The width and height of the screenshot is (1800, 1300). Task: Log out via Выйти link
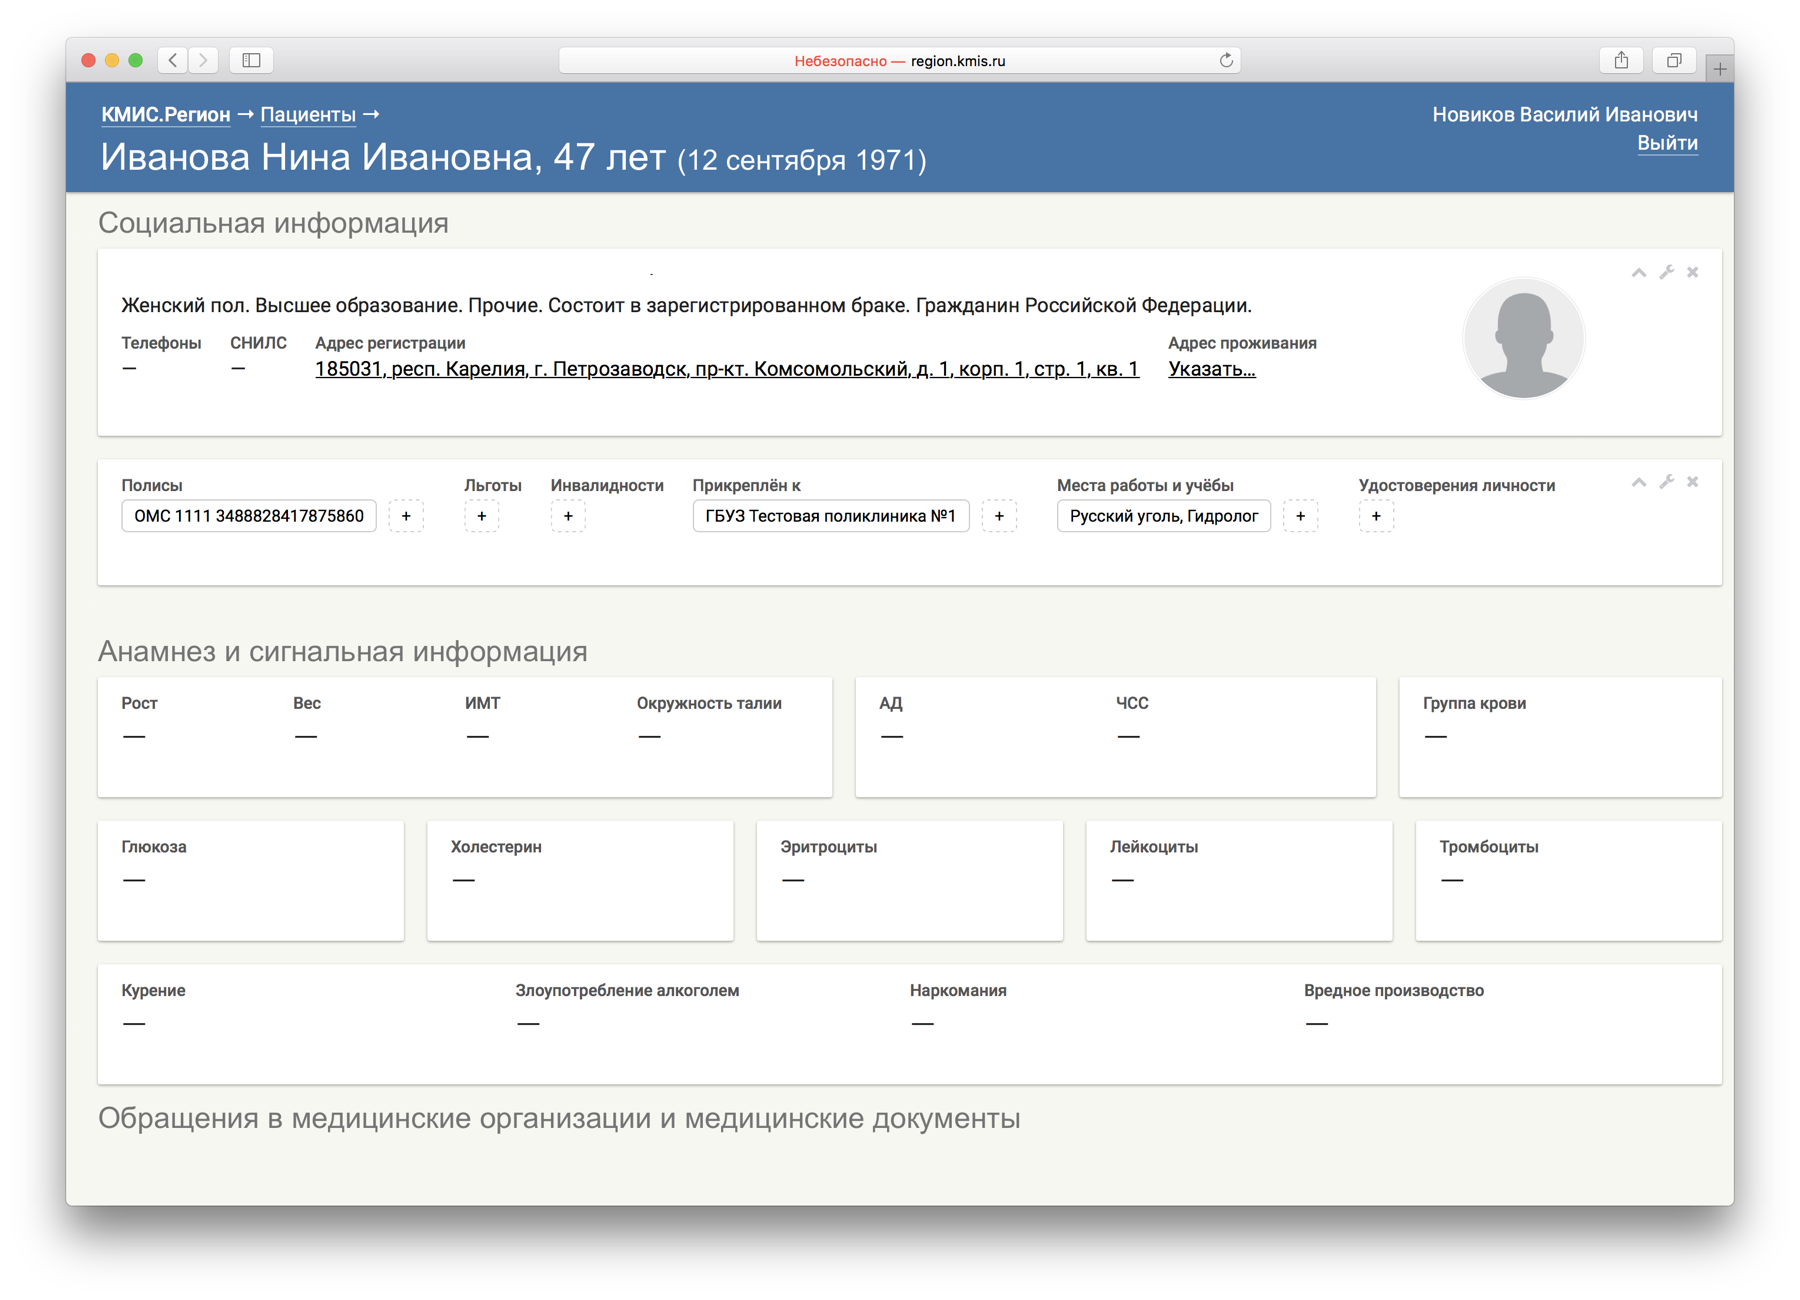(1667, 143)
